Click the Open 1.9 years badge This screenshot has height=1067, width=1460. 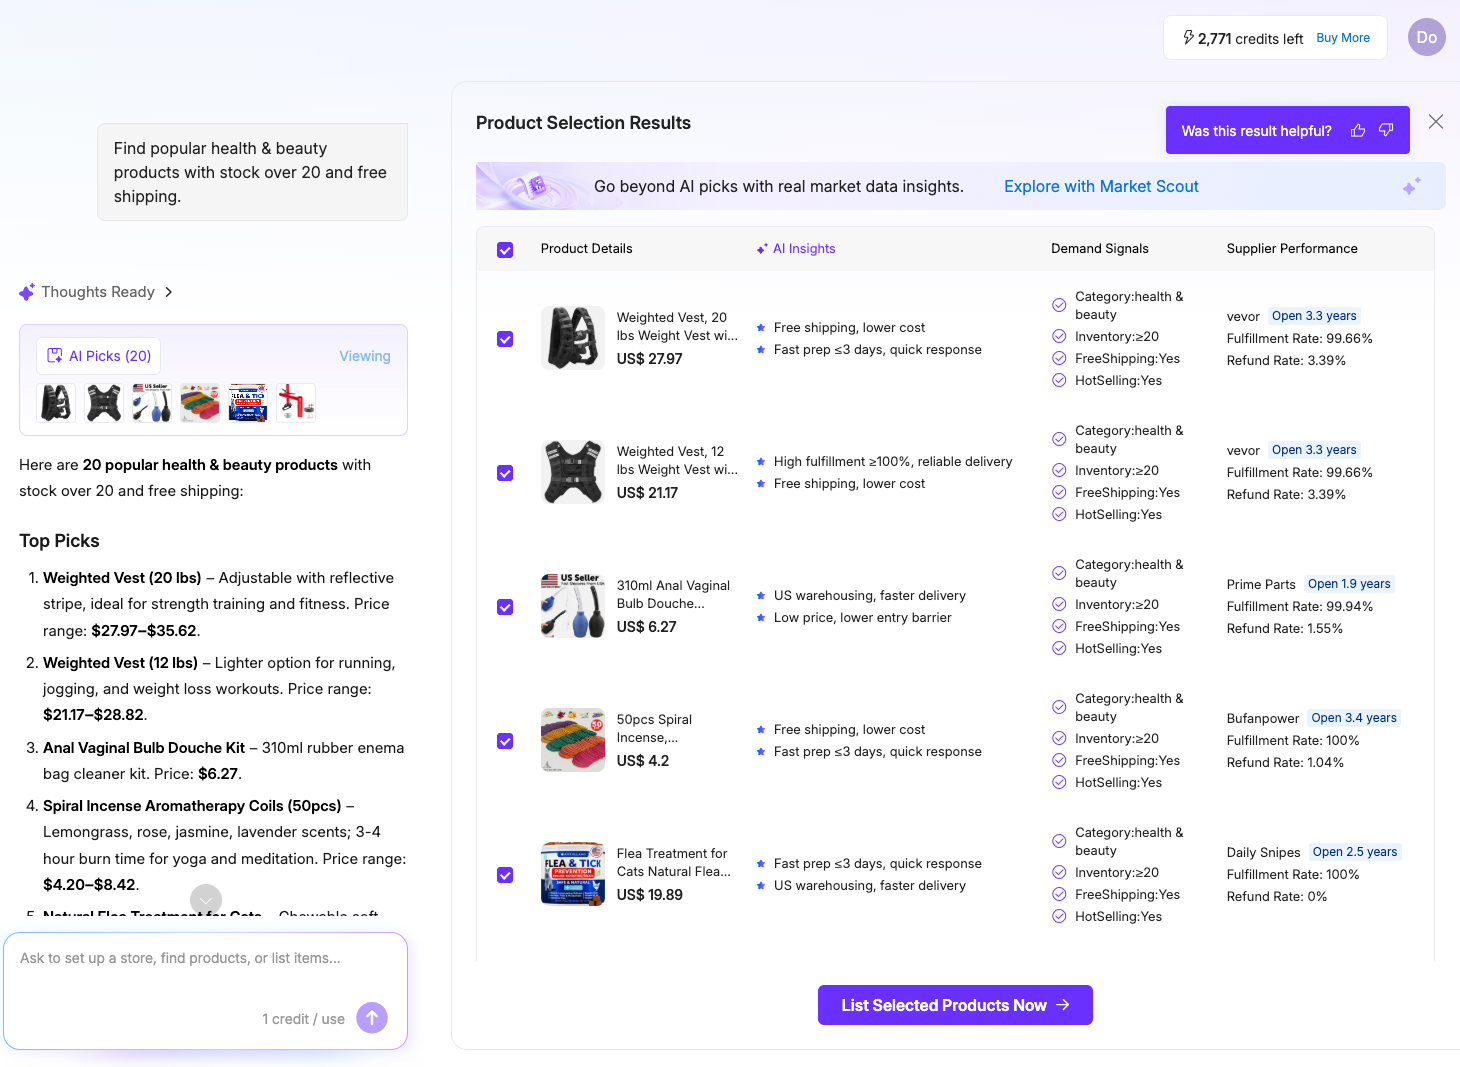(x=1349, y=584)
